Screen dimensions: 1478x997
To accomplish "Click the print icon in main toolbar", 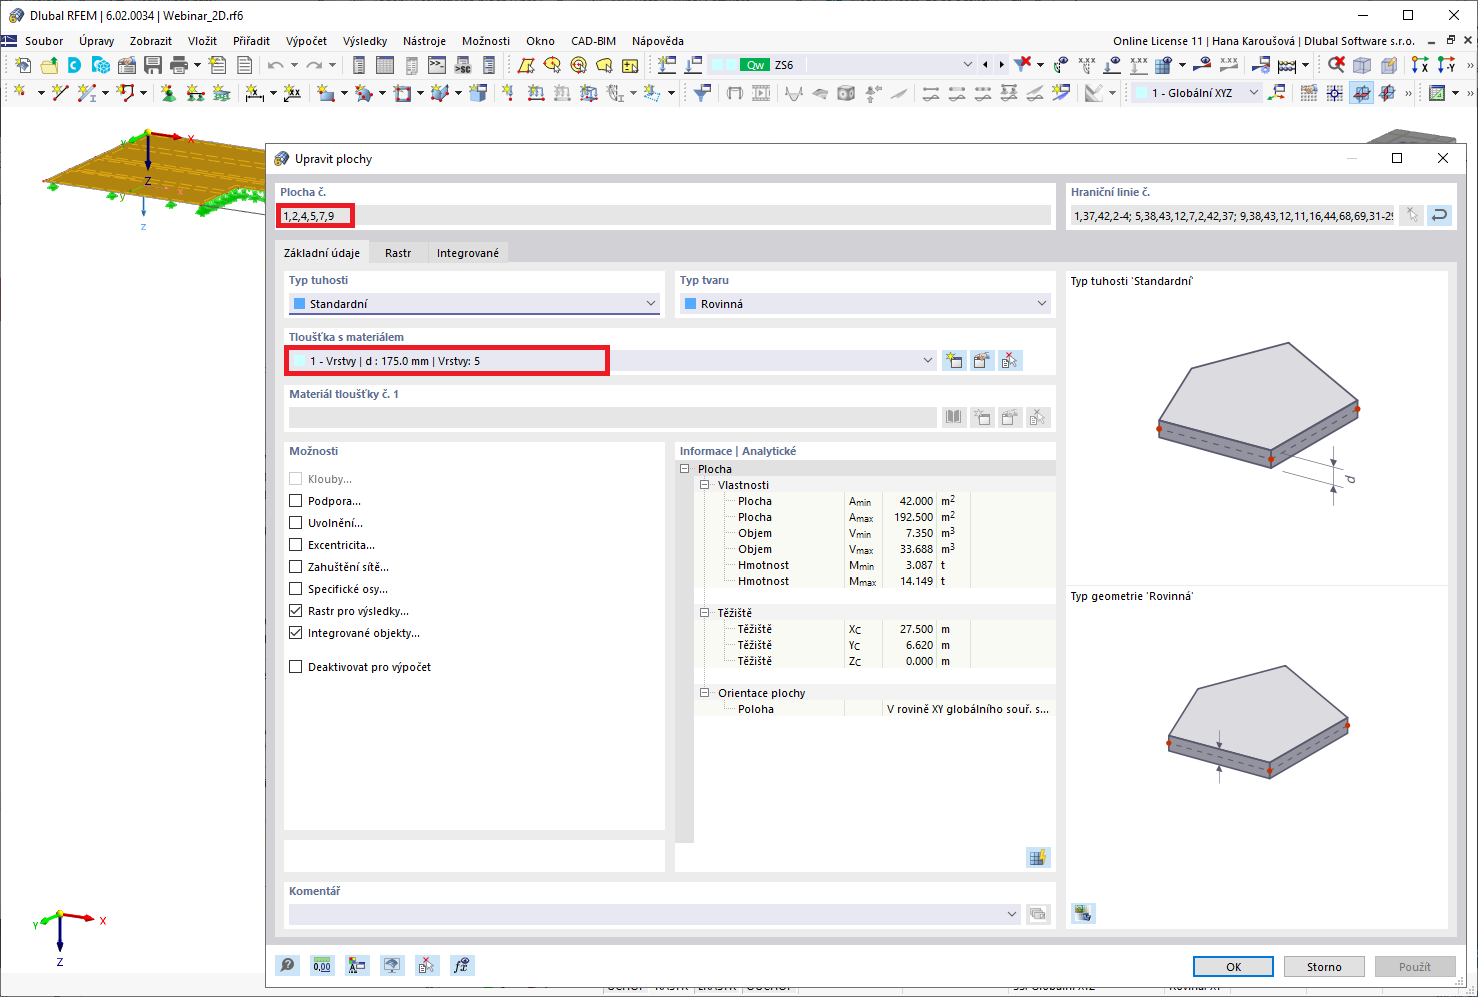I will click(x=179, y=65).
